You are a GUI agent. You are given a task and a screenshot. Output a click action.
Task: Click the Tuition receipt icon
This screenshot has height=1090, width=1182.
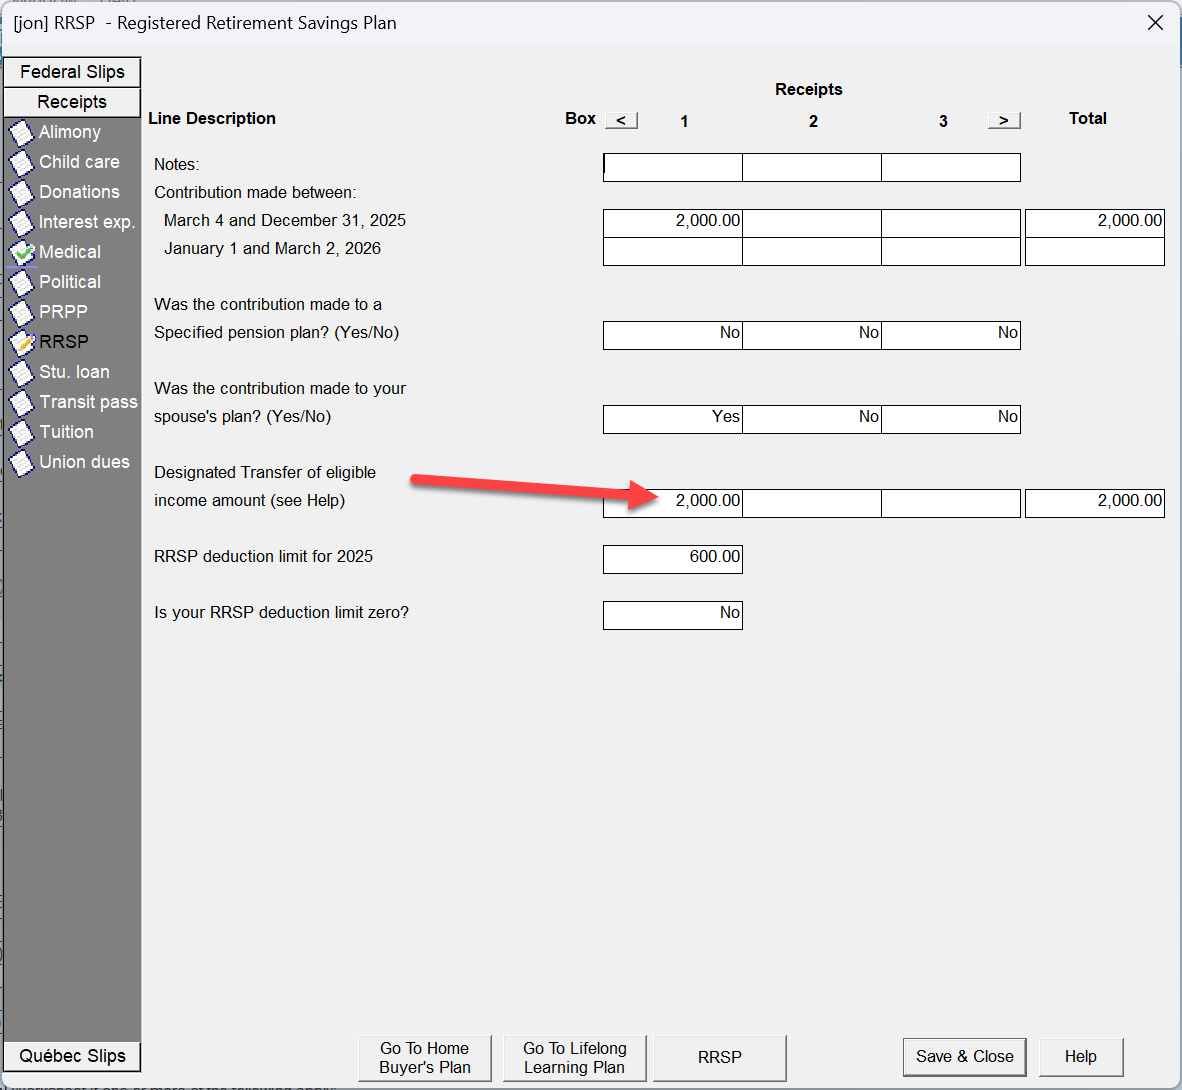pos(21,432)
